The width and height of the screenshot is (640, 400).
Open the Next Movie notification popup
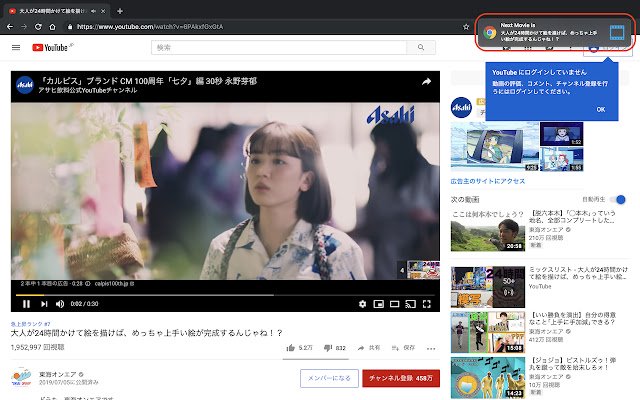(x=556, y=32)
